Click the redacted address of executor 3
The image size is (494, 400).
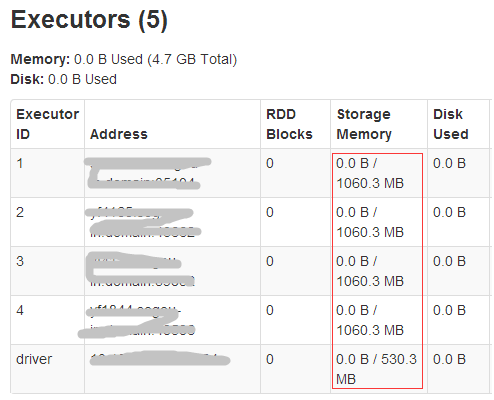[x=140, y=270]
